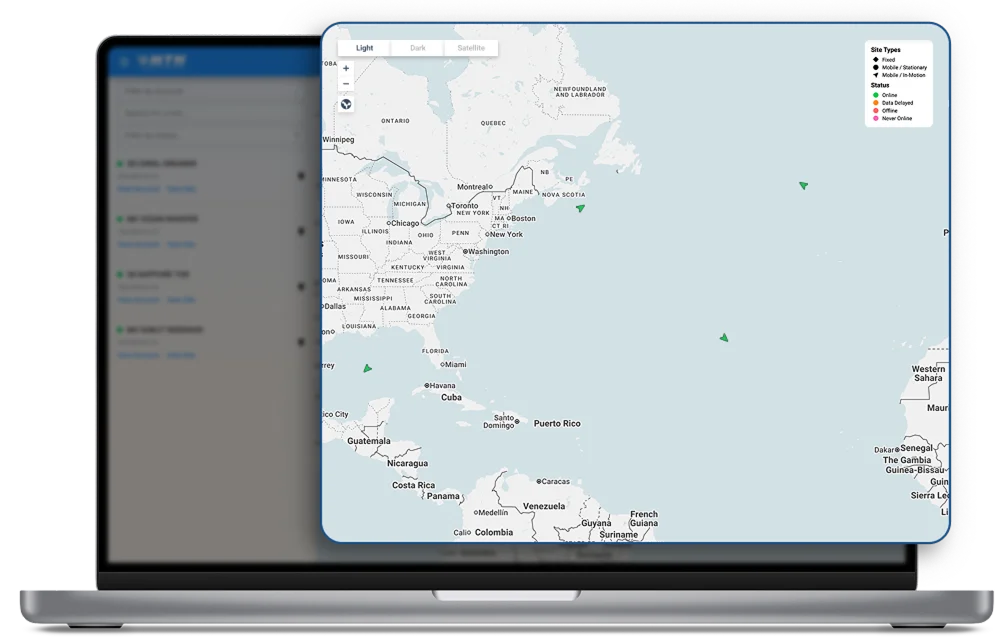This screenshot has height=639, width=1006.
Task: Click the globe icon below the zoom controls
Action: [x=345, y=103]
